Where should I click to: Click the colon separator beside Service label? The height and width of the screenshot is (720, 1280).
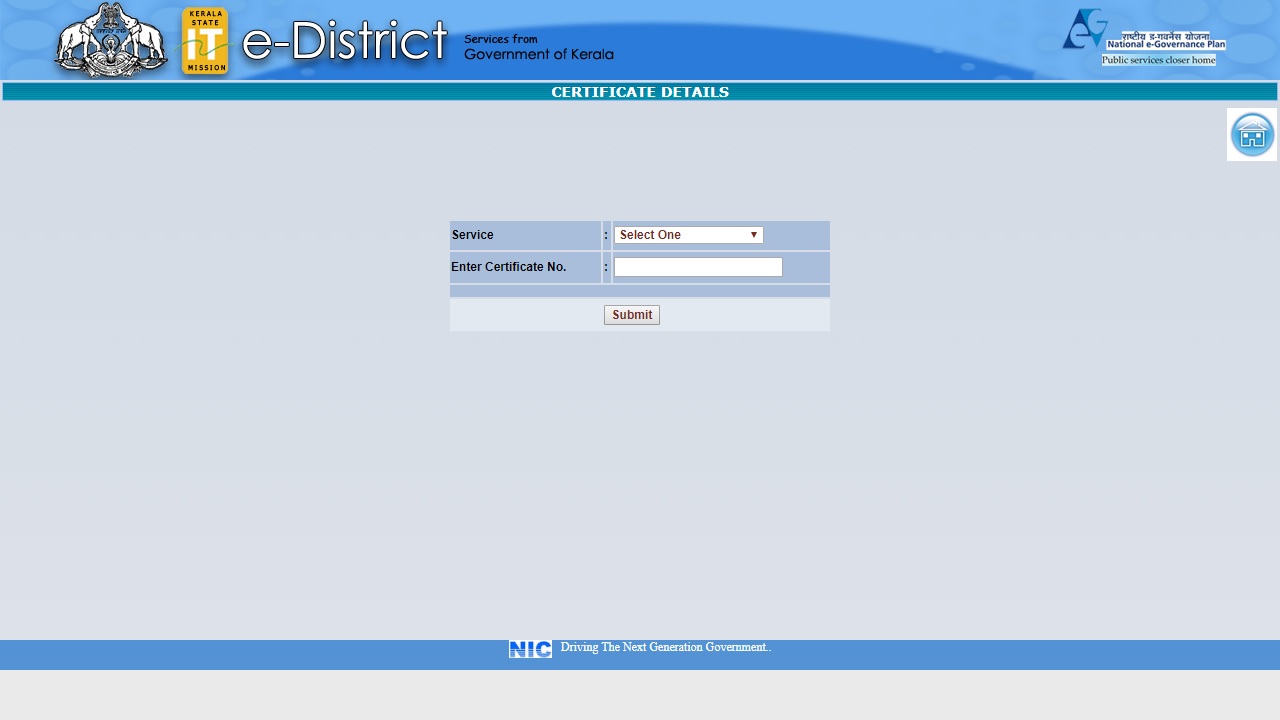(606, 235)
